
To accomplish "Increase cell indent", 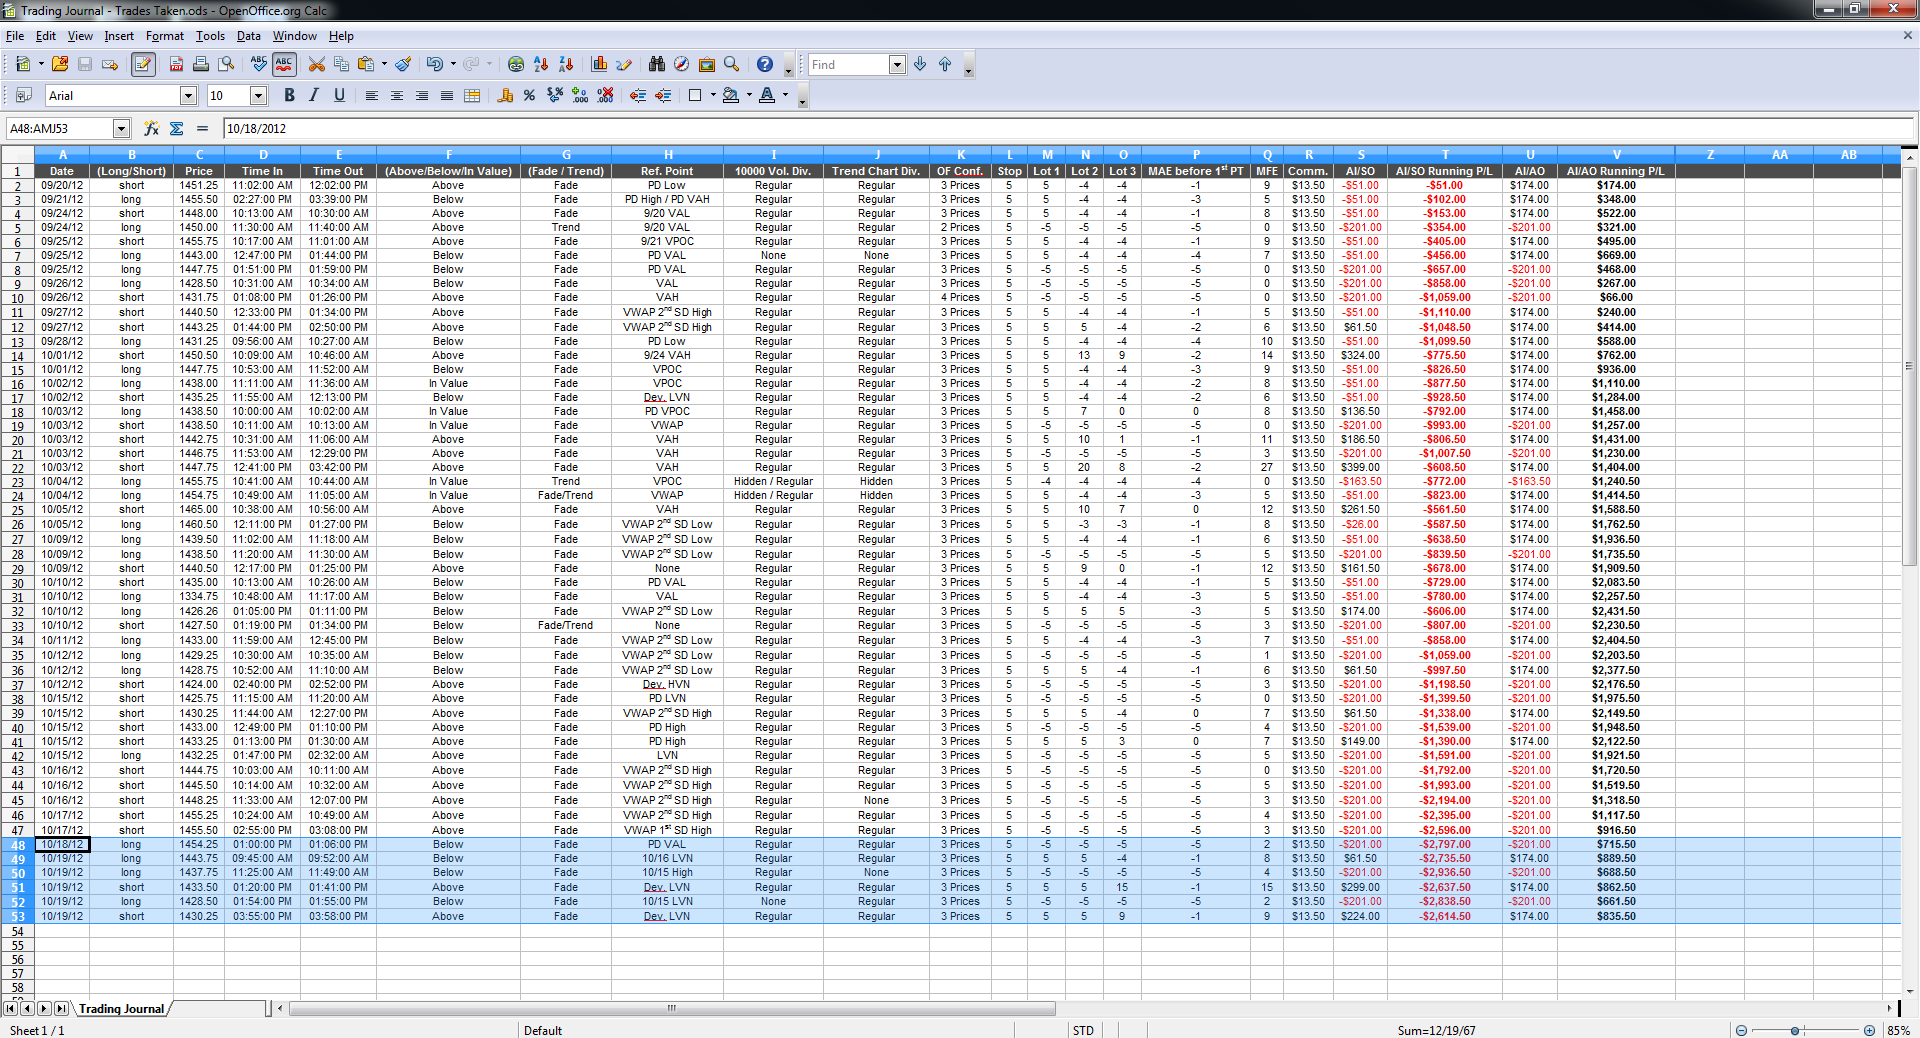I will (x=663, y=95).
